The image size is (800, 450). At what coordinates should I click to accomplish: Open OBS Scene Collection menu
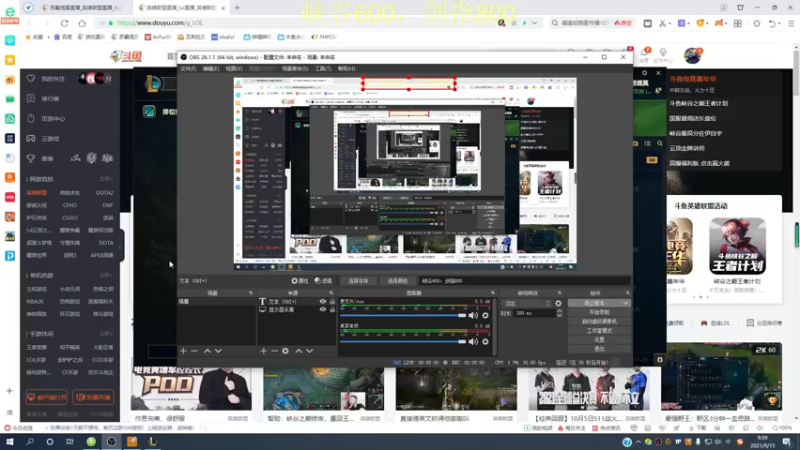pyautogui.click(x=295, y=68)
